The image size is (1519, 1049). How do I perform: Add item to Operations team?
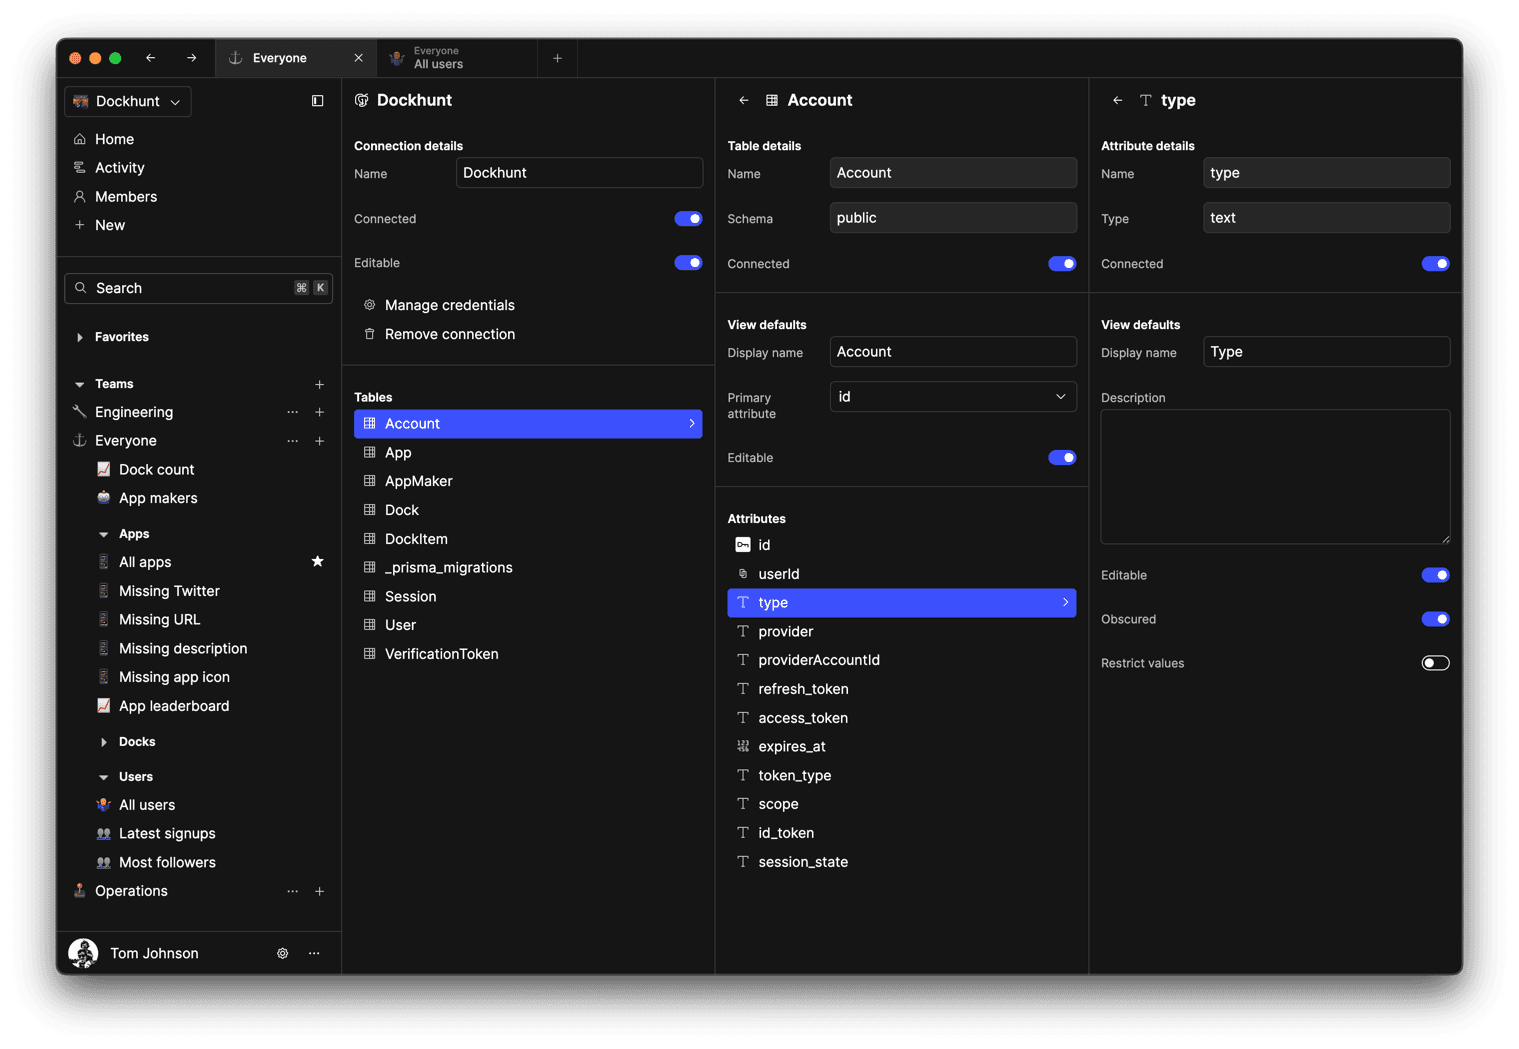click(319, 891)
